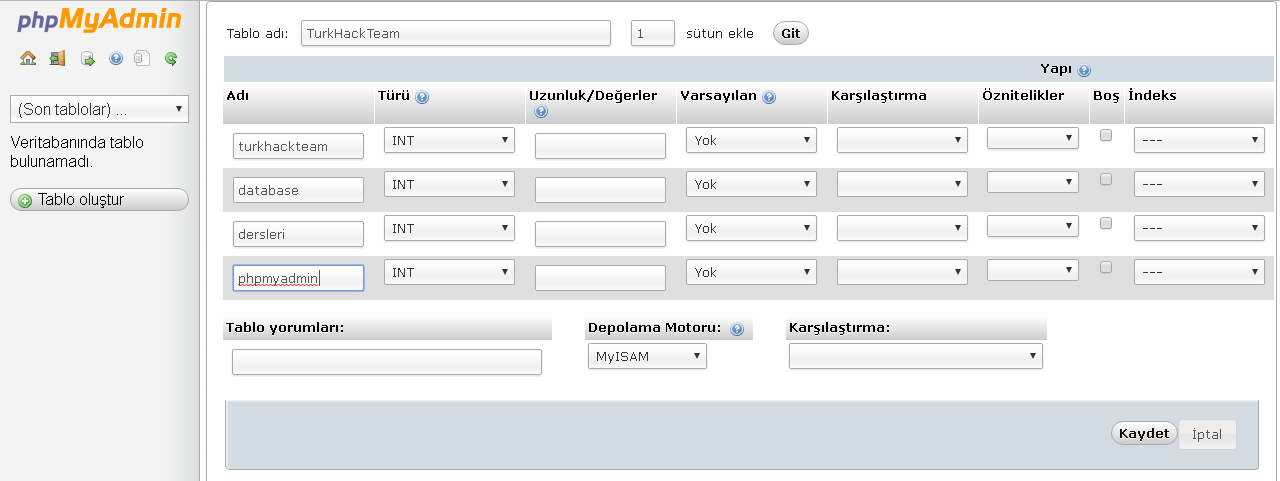Click the help icon next to Varsayılan
The height and width of the screenshot is (481, 1280).
click(769, 98)
